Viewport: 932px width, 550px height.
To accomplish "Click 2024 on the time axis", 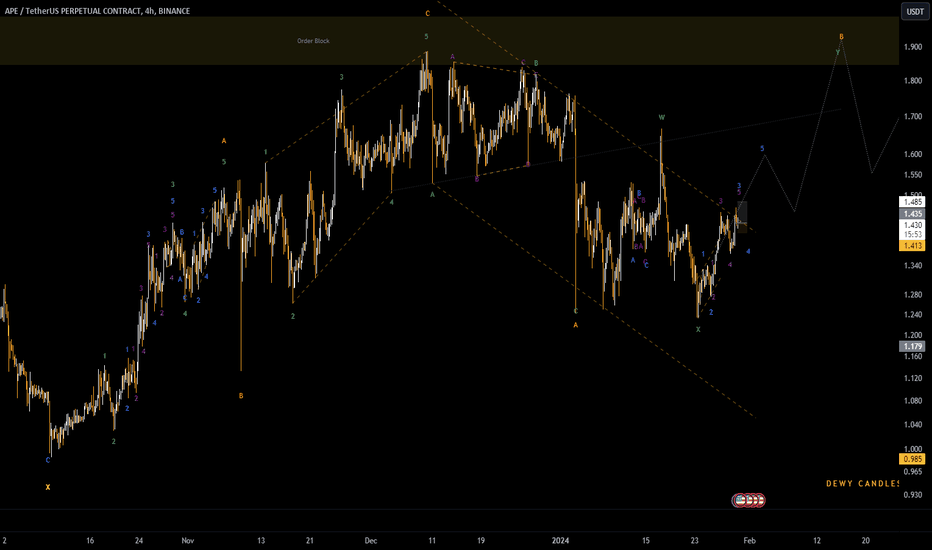I will tap(560, 540).
